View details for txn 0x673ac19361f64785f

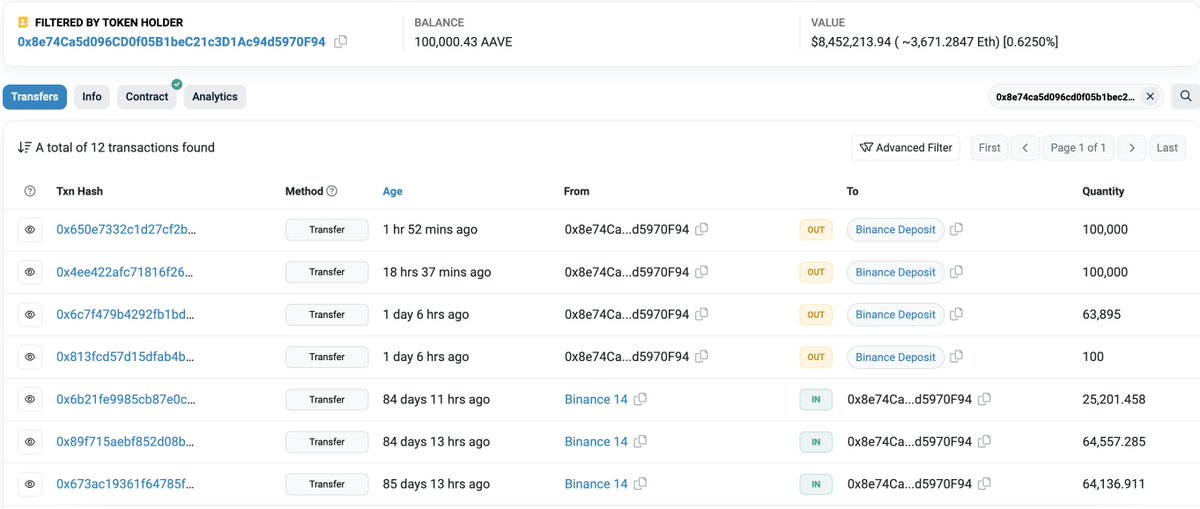(x=30, y=484)
